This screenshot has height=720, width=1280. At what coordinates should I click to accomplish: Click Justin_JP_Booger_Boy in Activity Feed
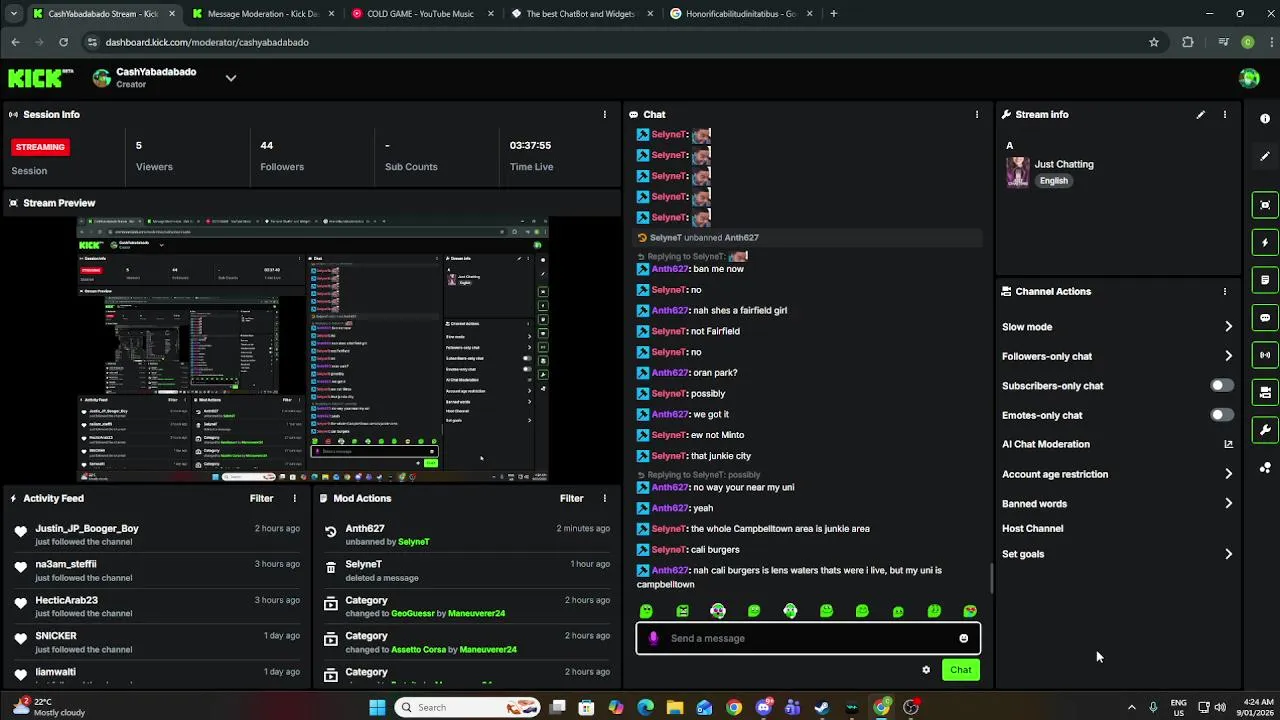pyautogui.click(x=87, y=528)
